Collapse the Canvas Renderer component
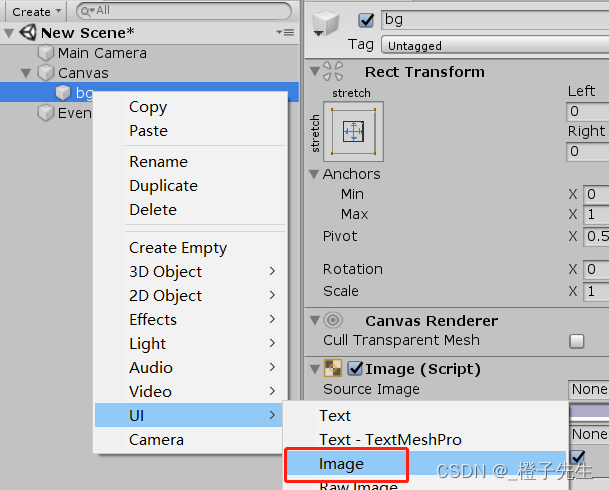609x490 pixels. 315,320
